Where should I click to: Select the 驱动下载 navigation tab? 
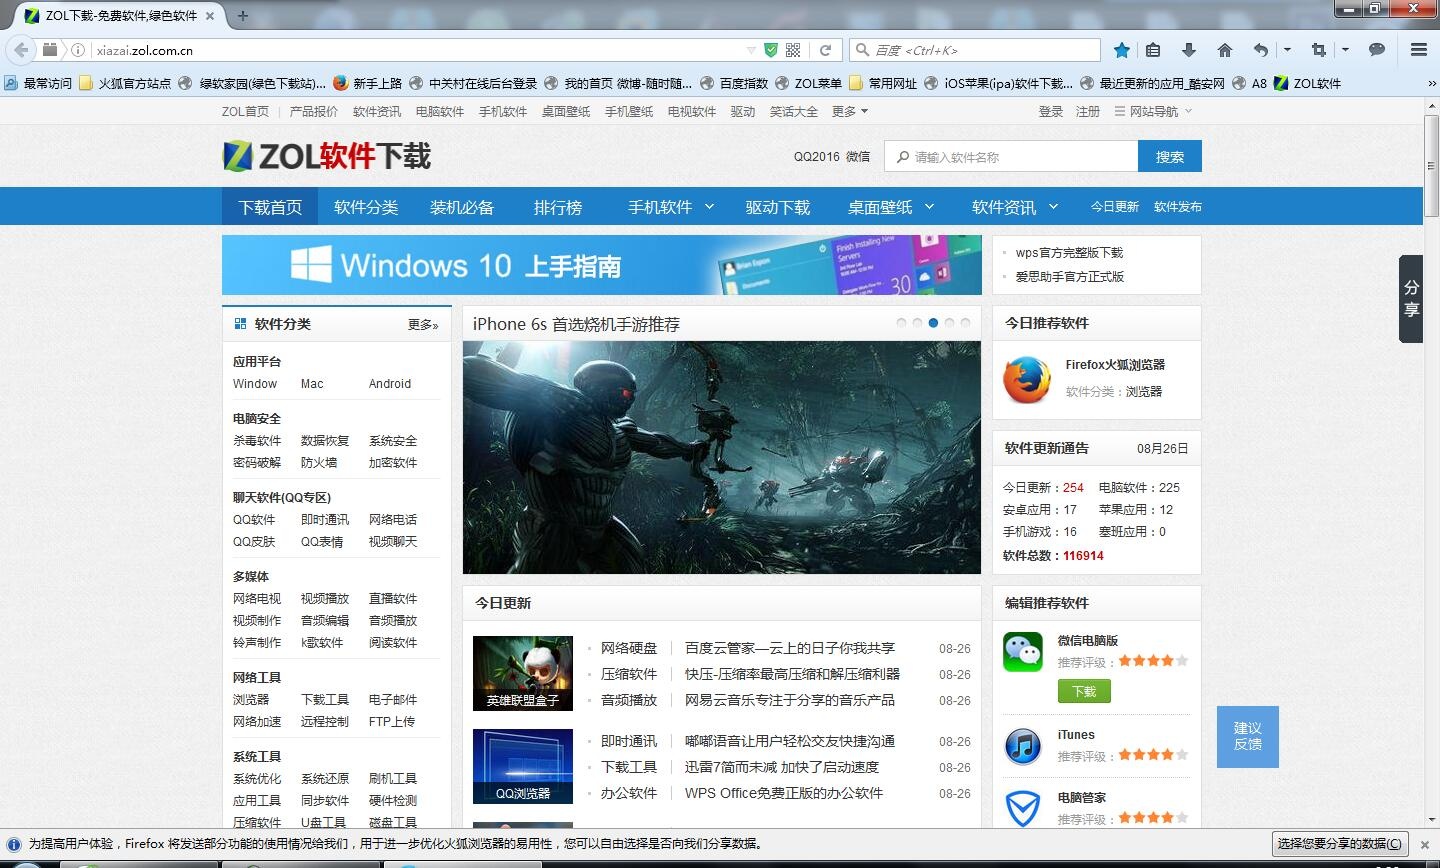tap(778, 207)
